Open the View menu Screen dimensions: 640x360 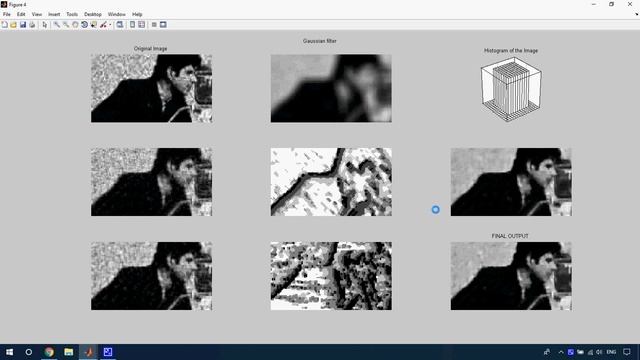(37, 14)
